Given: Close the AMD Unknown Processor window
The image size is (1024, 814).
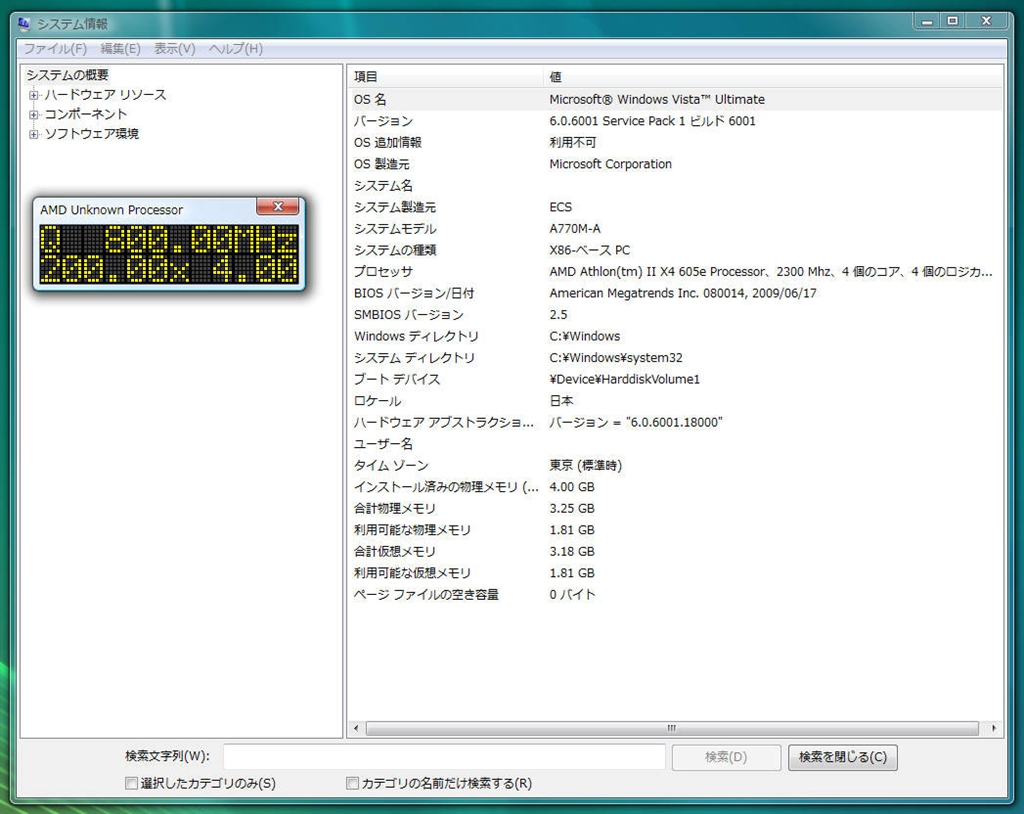Looking at the screenshot, I should (278, 206).
